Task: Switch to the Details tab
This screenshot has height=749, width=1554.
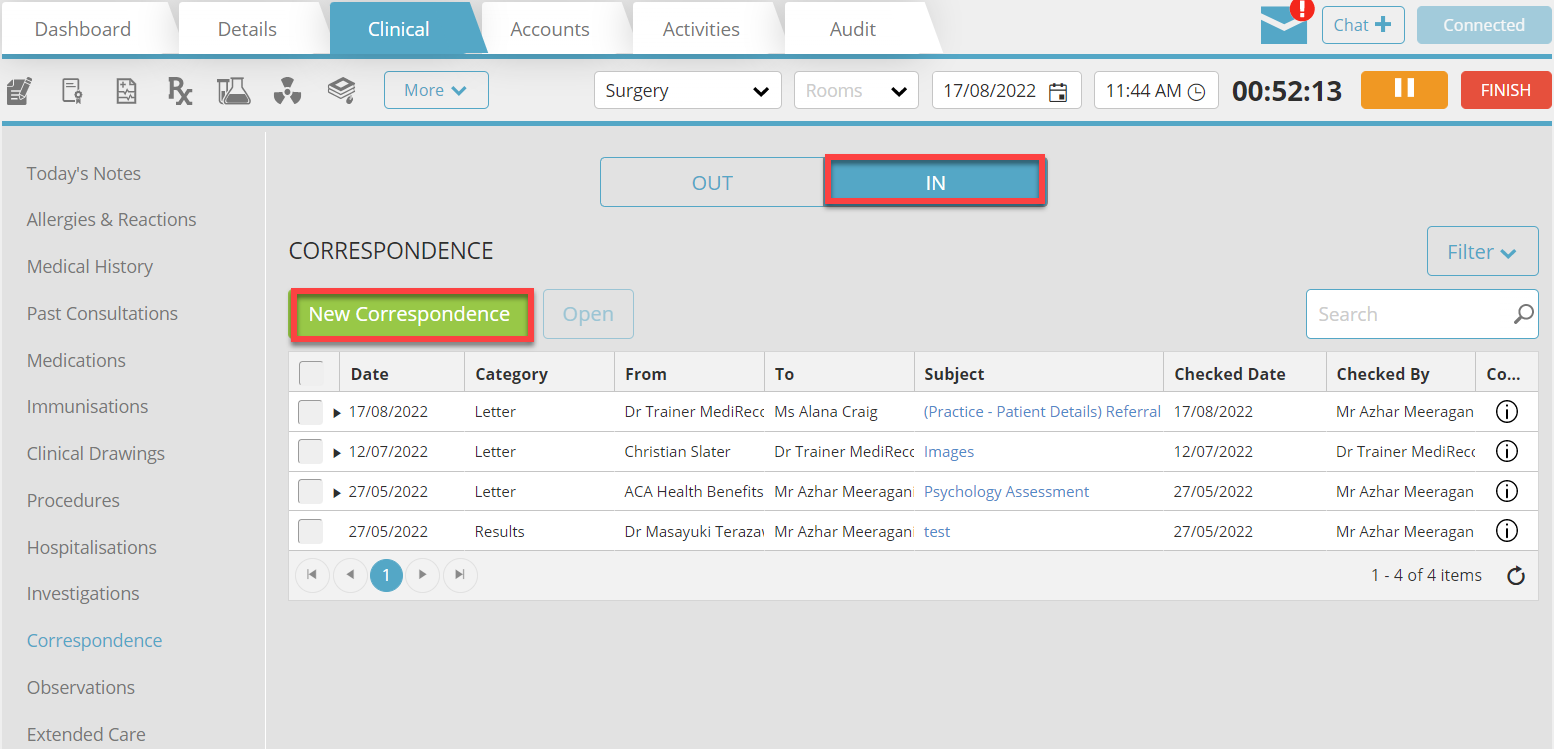Action: click(247, 29)
